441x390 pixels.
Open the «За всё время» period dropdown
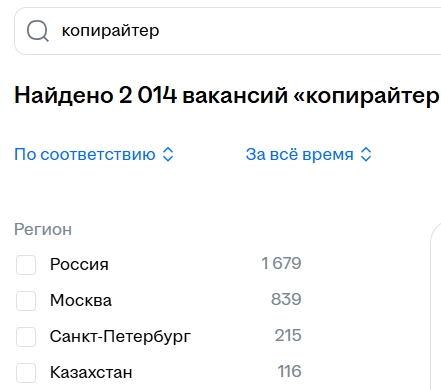[x=309, y=154]
